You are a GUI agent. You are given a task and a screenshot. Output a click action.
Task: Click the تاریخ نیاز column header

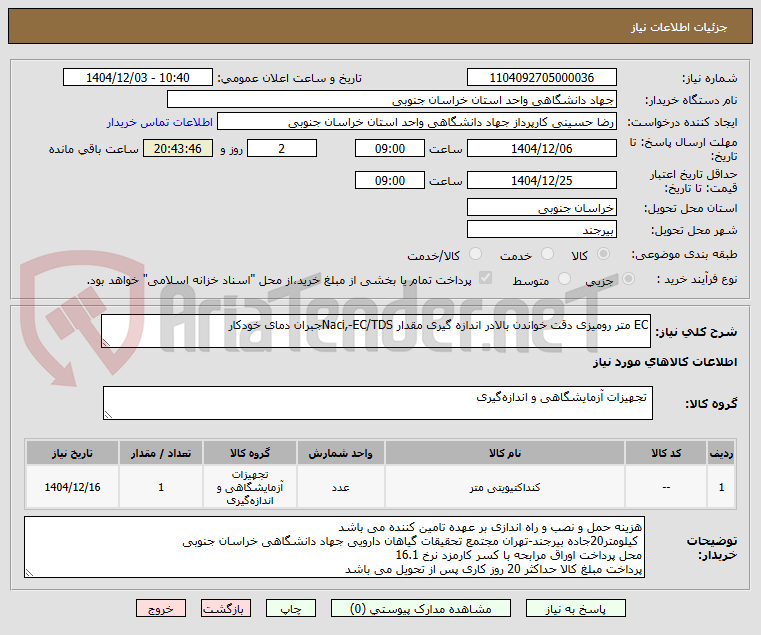(72, 453)
